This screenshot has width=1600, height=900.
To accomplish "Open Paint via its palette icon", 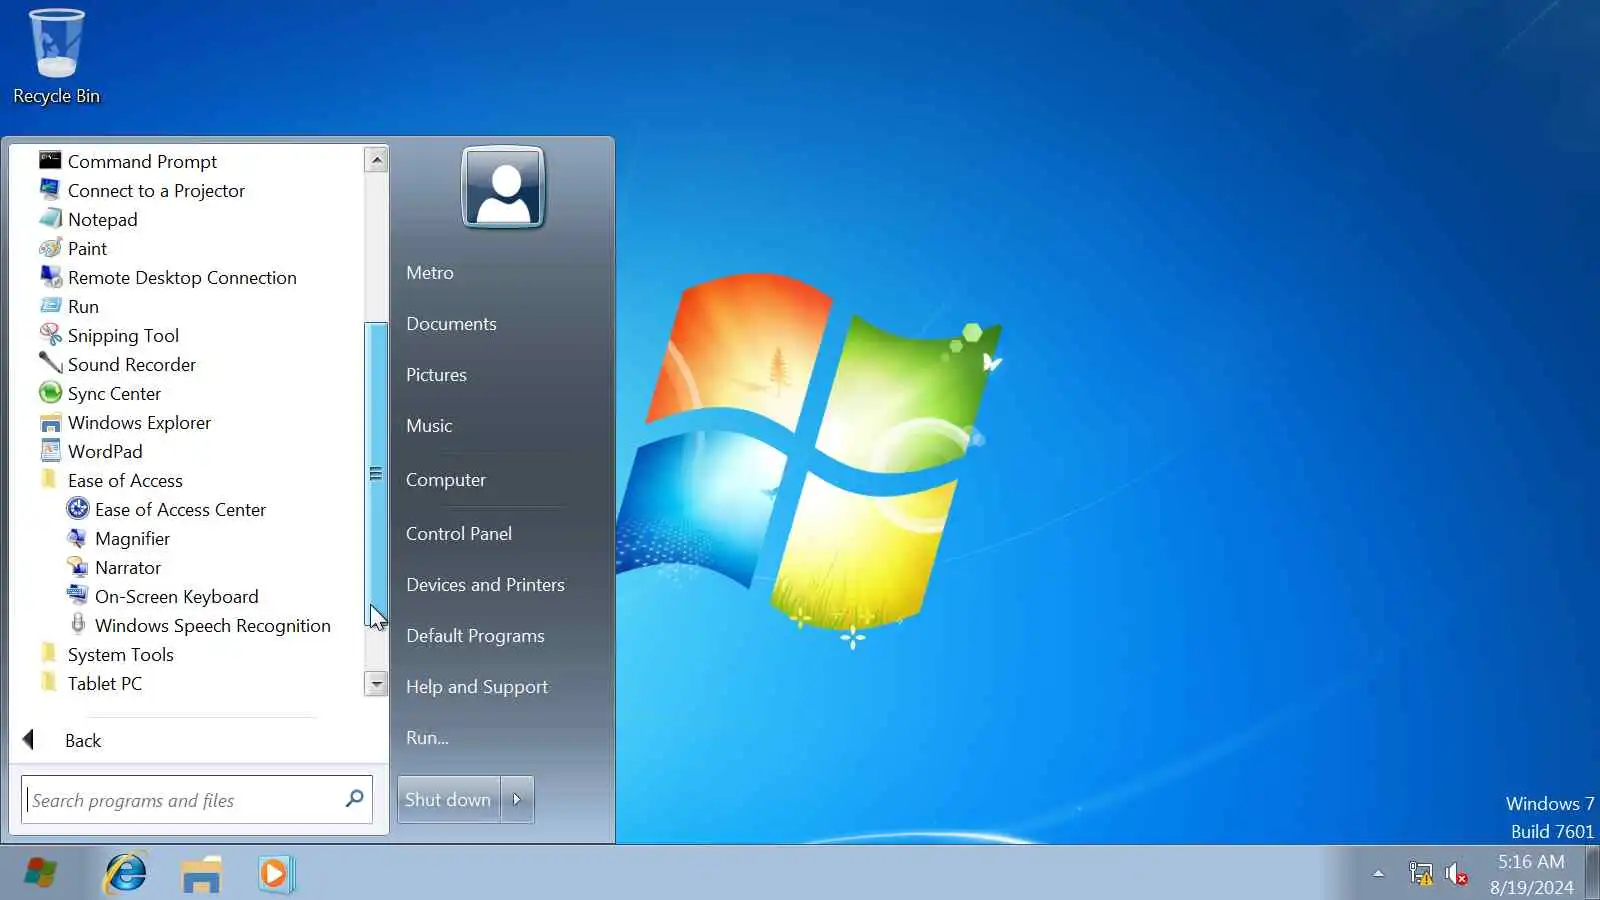I will tap(50, 247).
